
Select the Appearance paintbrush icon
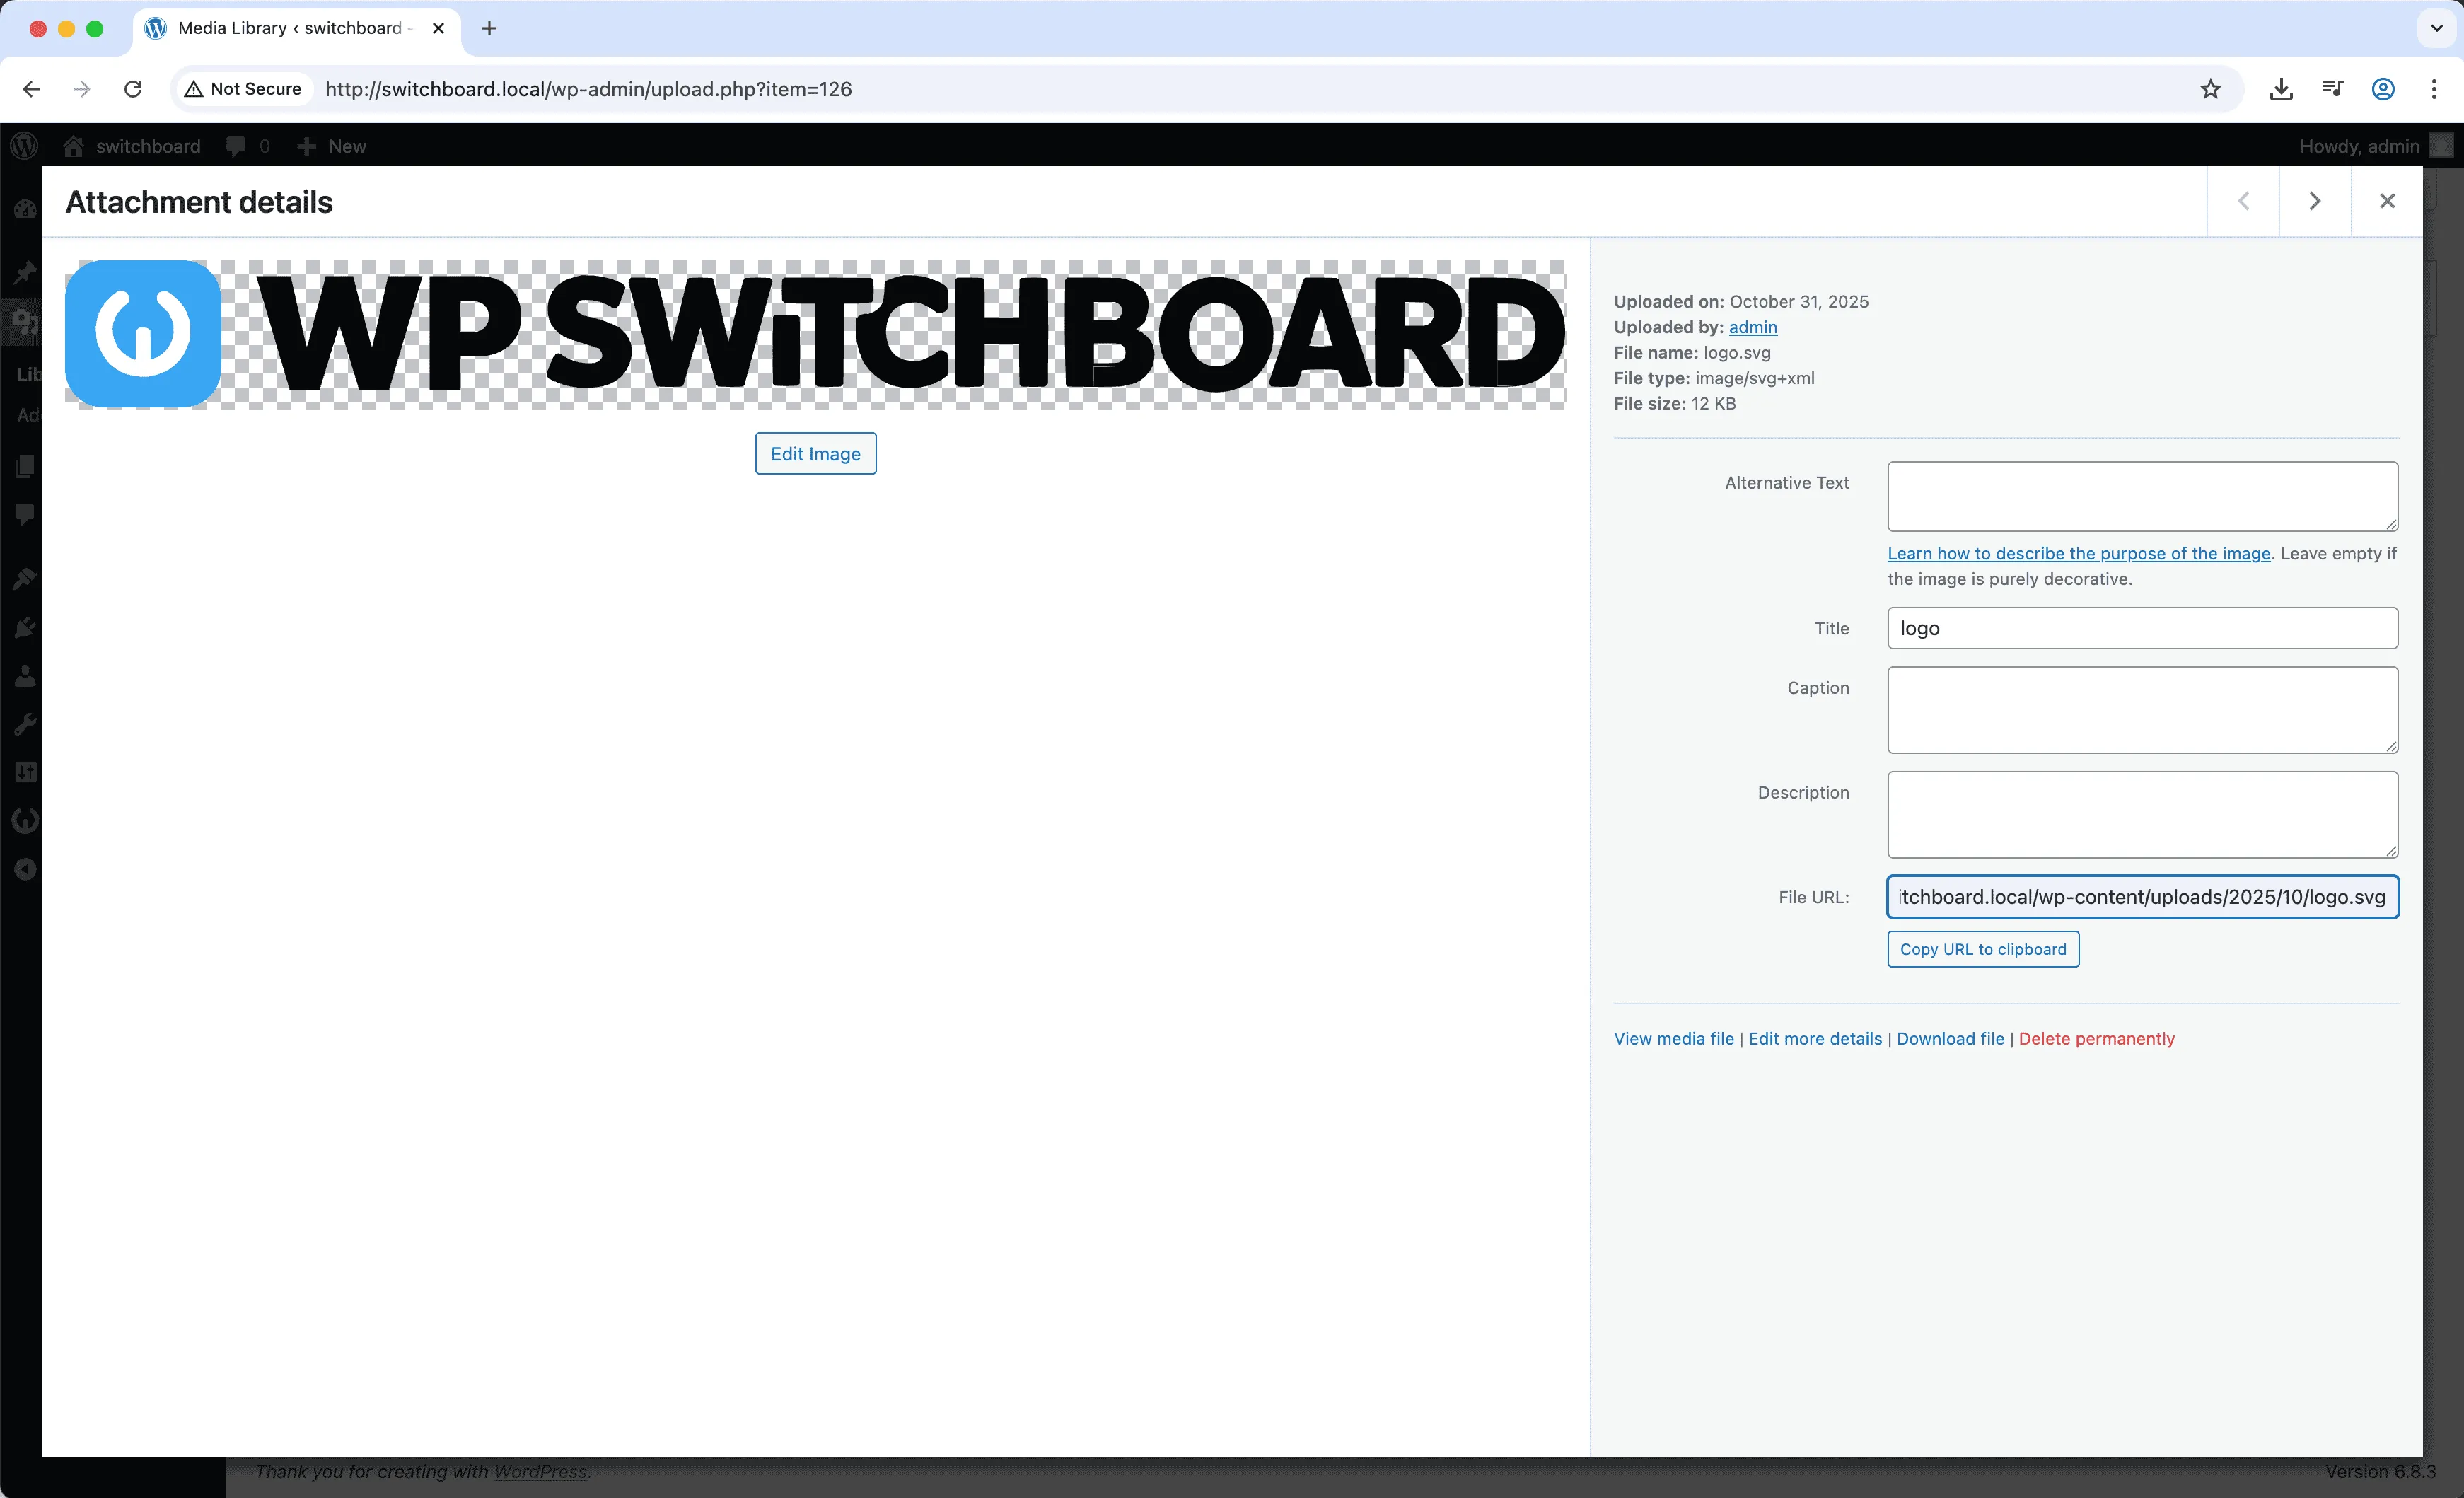coord(25,577)
